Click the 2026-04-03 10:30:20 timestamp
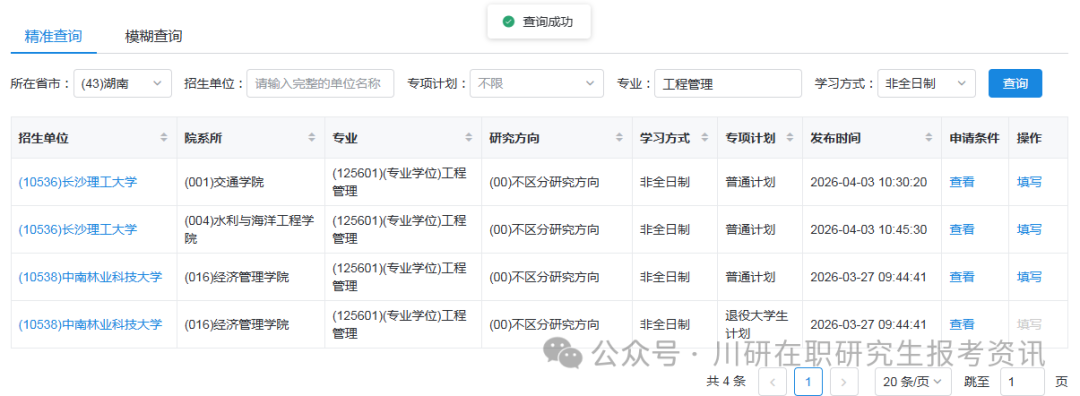The width and height of the screenshot is (1080, 396). click(x=868, y=183)
